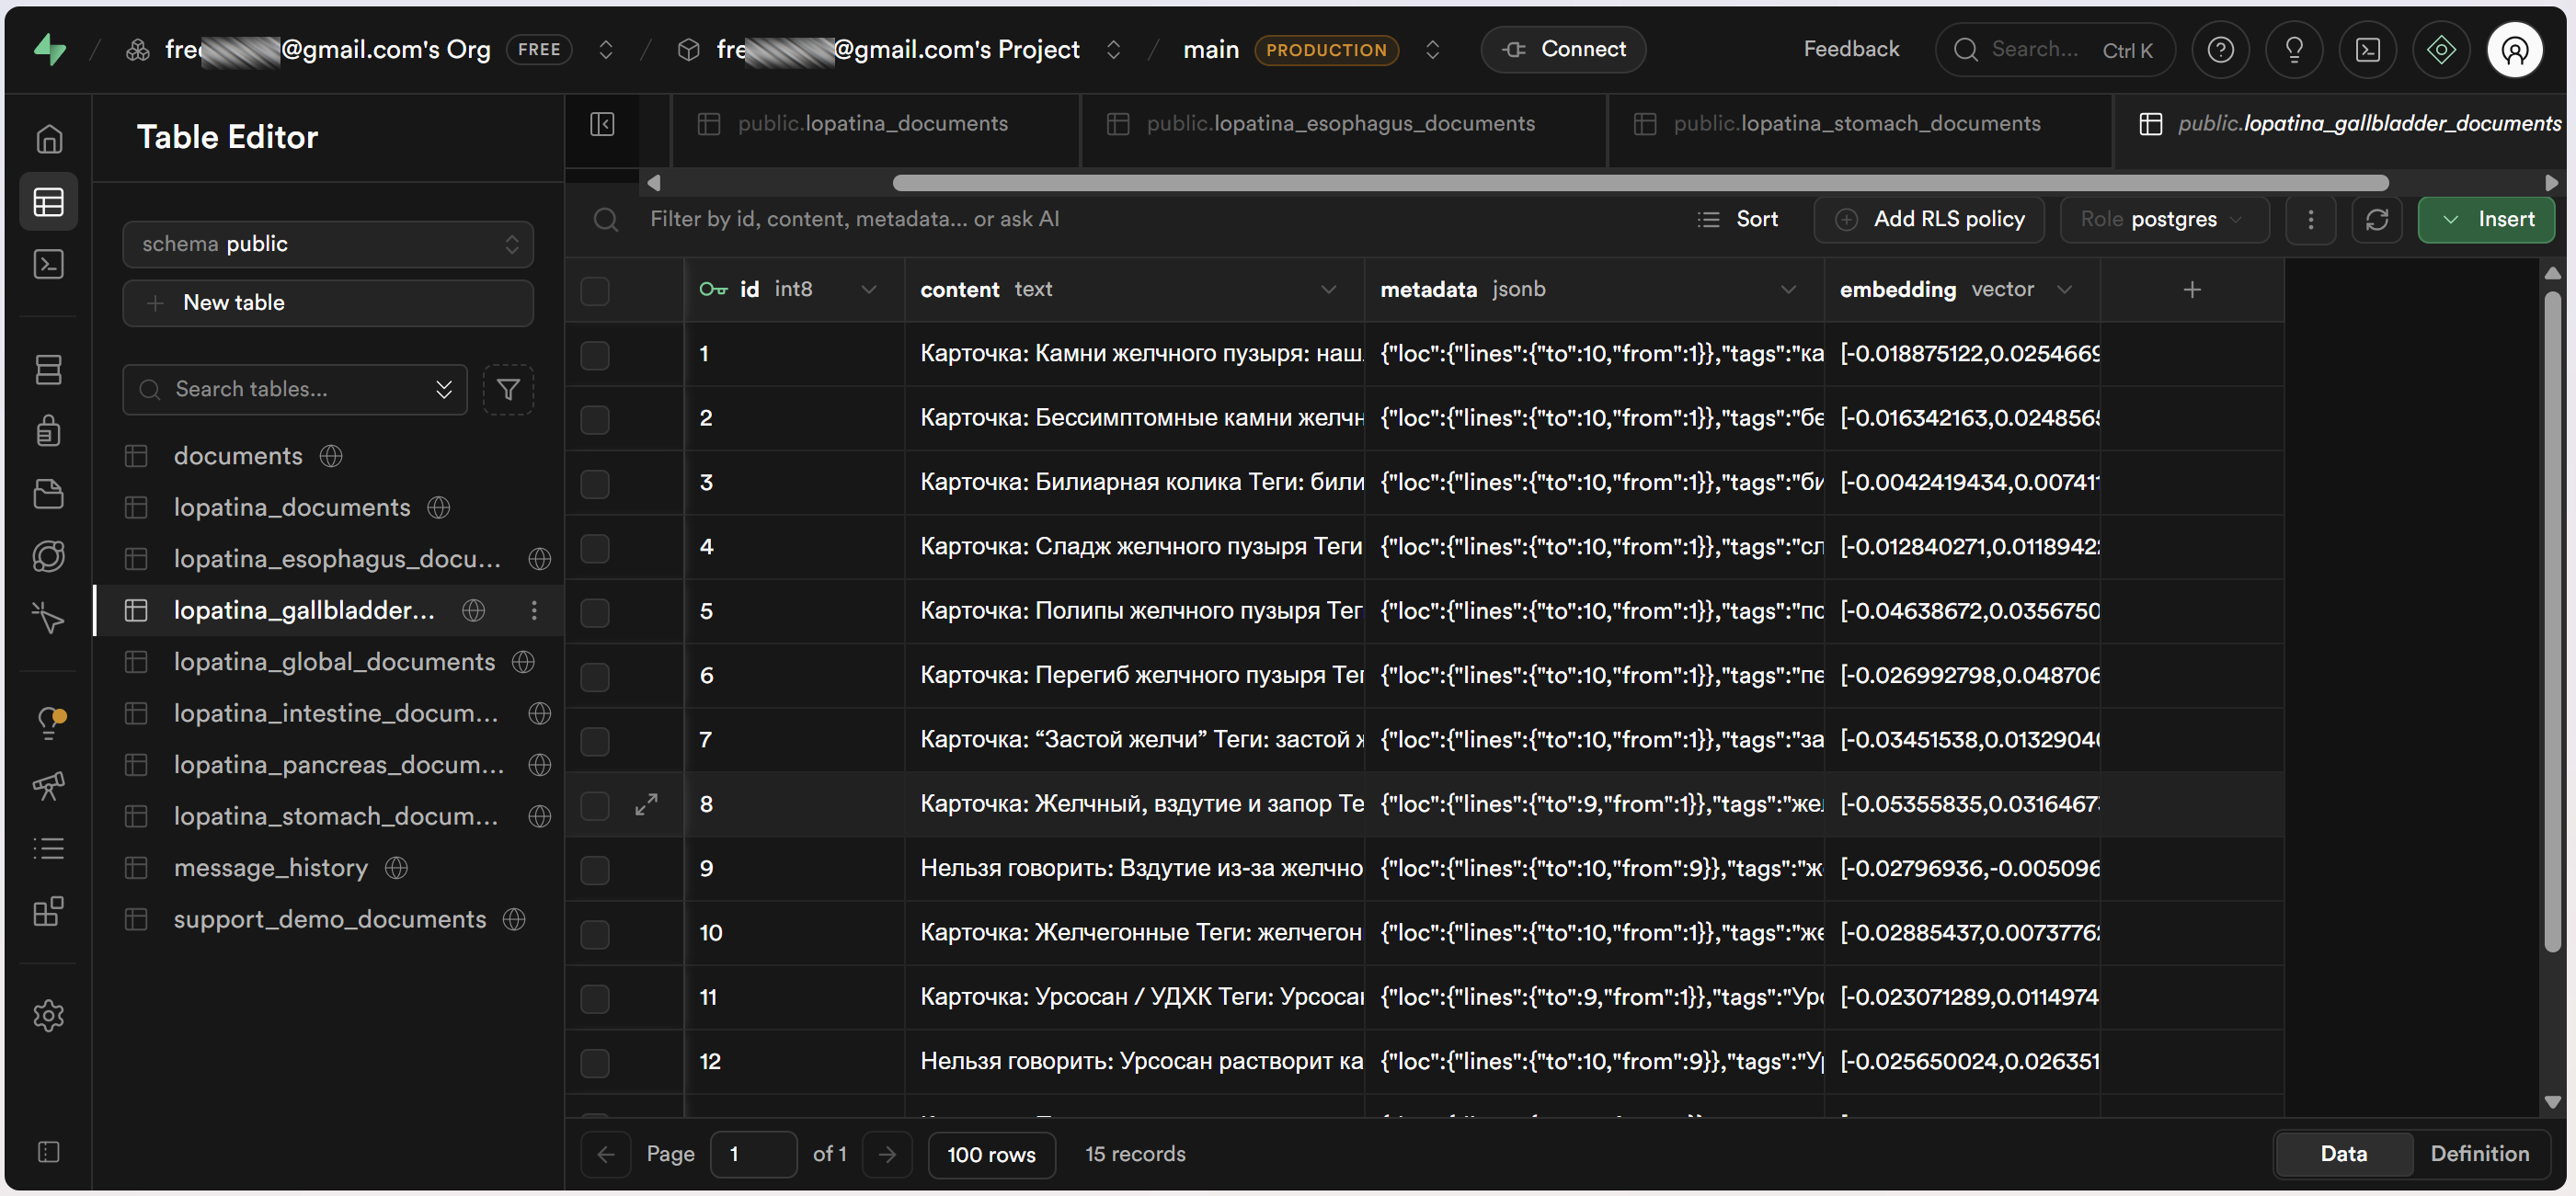Open the Feedback link
This screenshot has width=2576, height=1196.
tap(1851, 49)
